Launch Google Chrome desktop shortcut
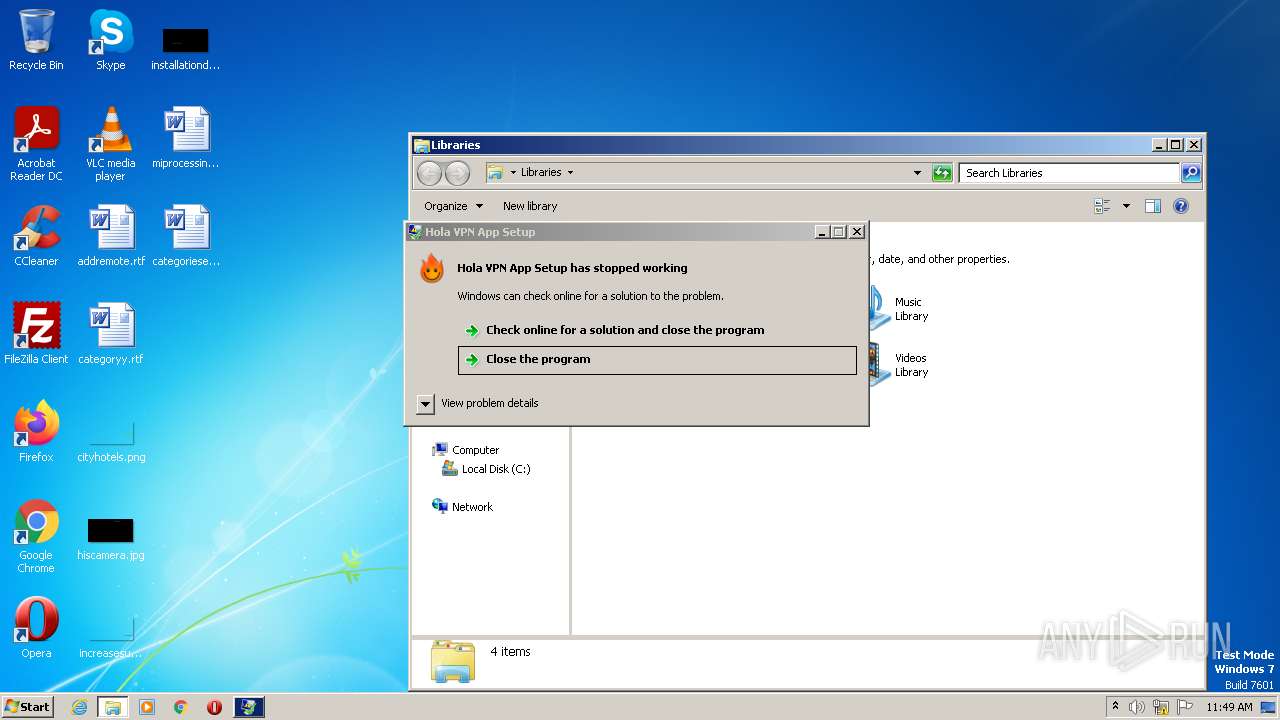This screenshot has height=720, width=1280. (36, 536)
